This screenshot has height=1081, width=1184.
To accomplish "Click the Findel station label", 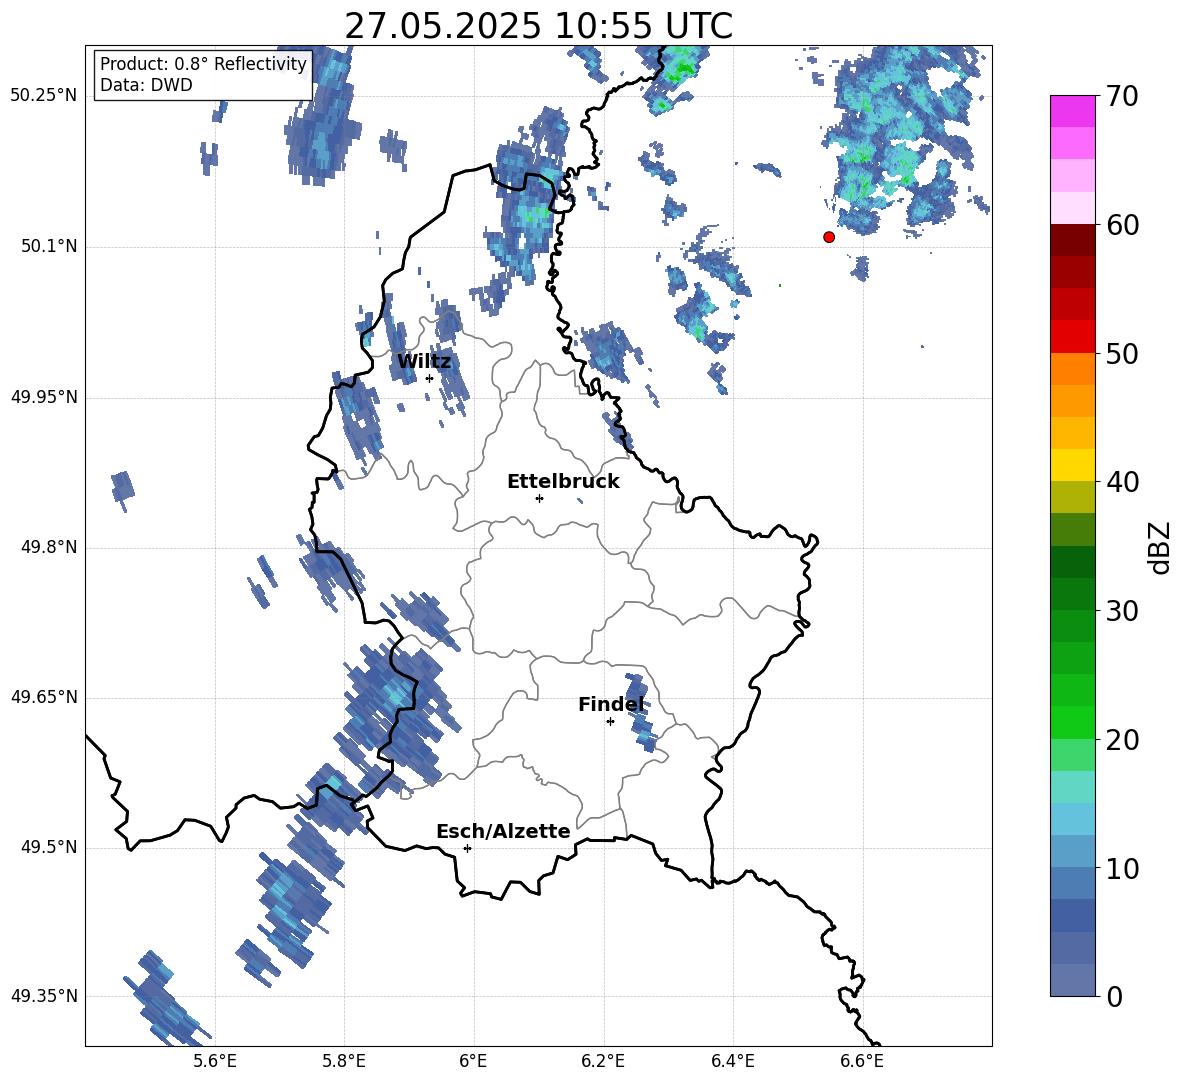I will pos(611,705).
